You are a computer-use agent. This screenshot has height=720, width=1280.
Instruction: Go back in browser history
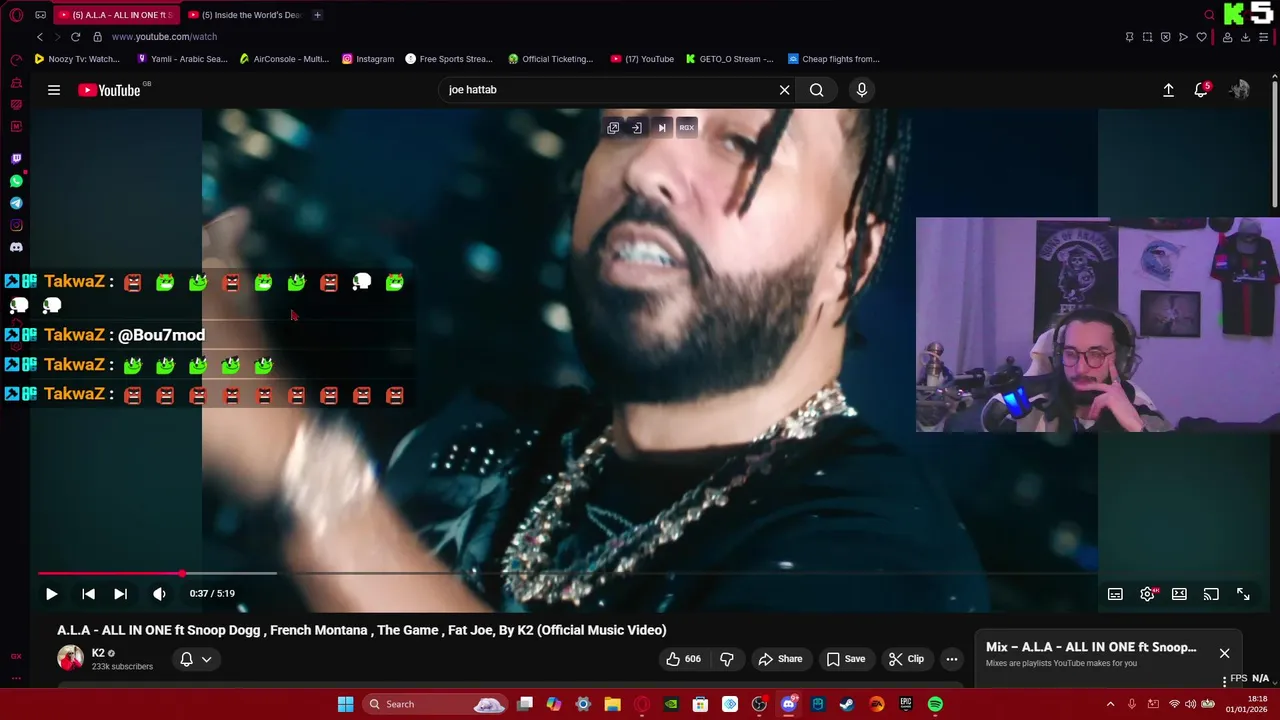[40, 37]
